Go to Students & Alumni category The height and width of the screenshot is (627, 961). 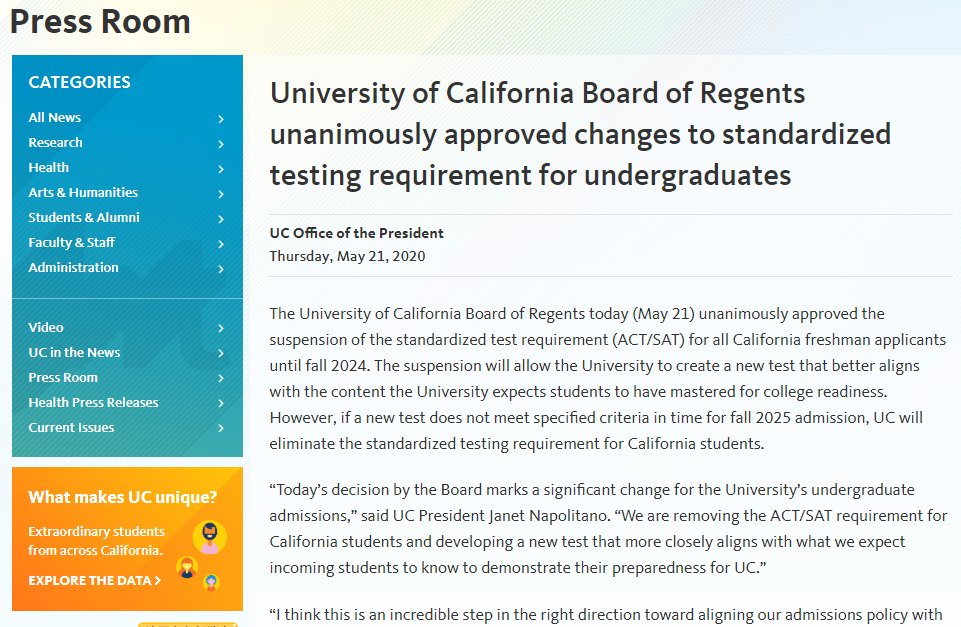[84, 217]
